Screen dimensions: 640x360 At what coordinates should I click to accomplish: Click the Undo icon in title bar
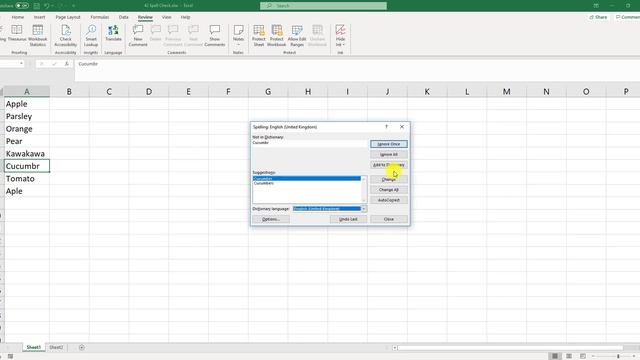click(47, 6)
